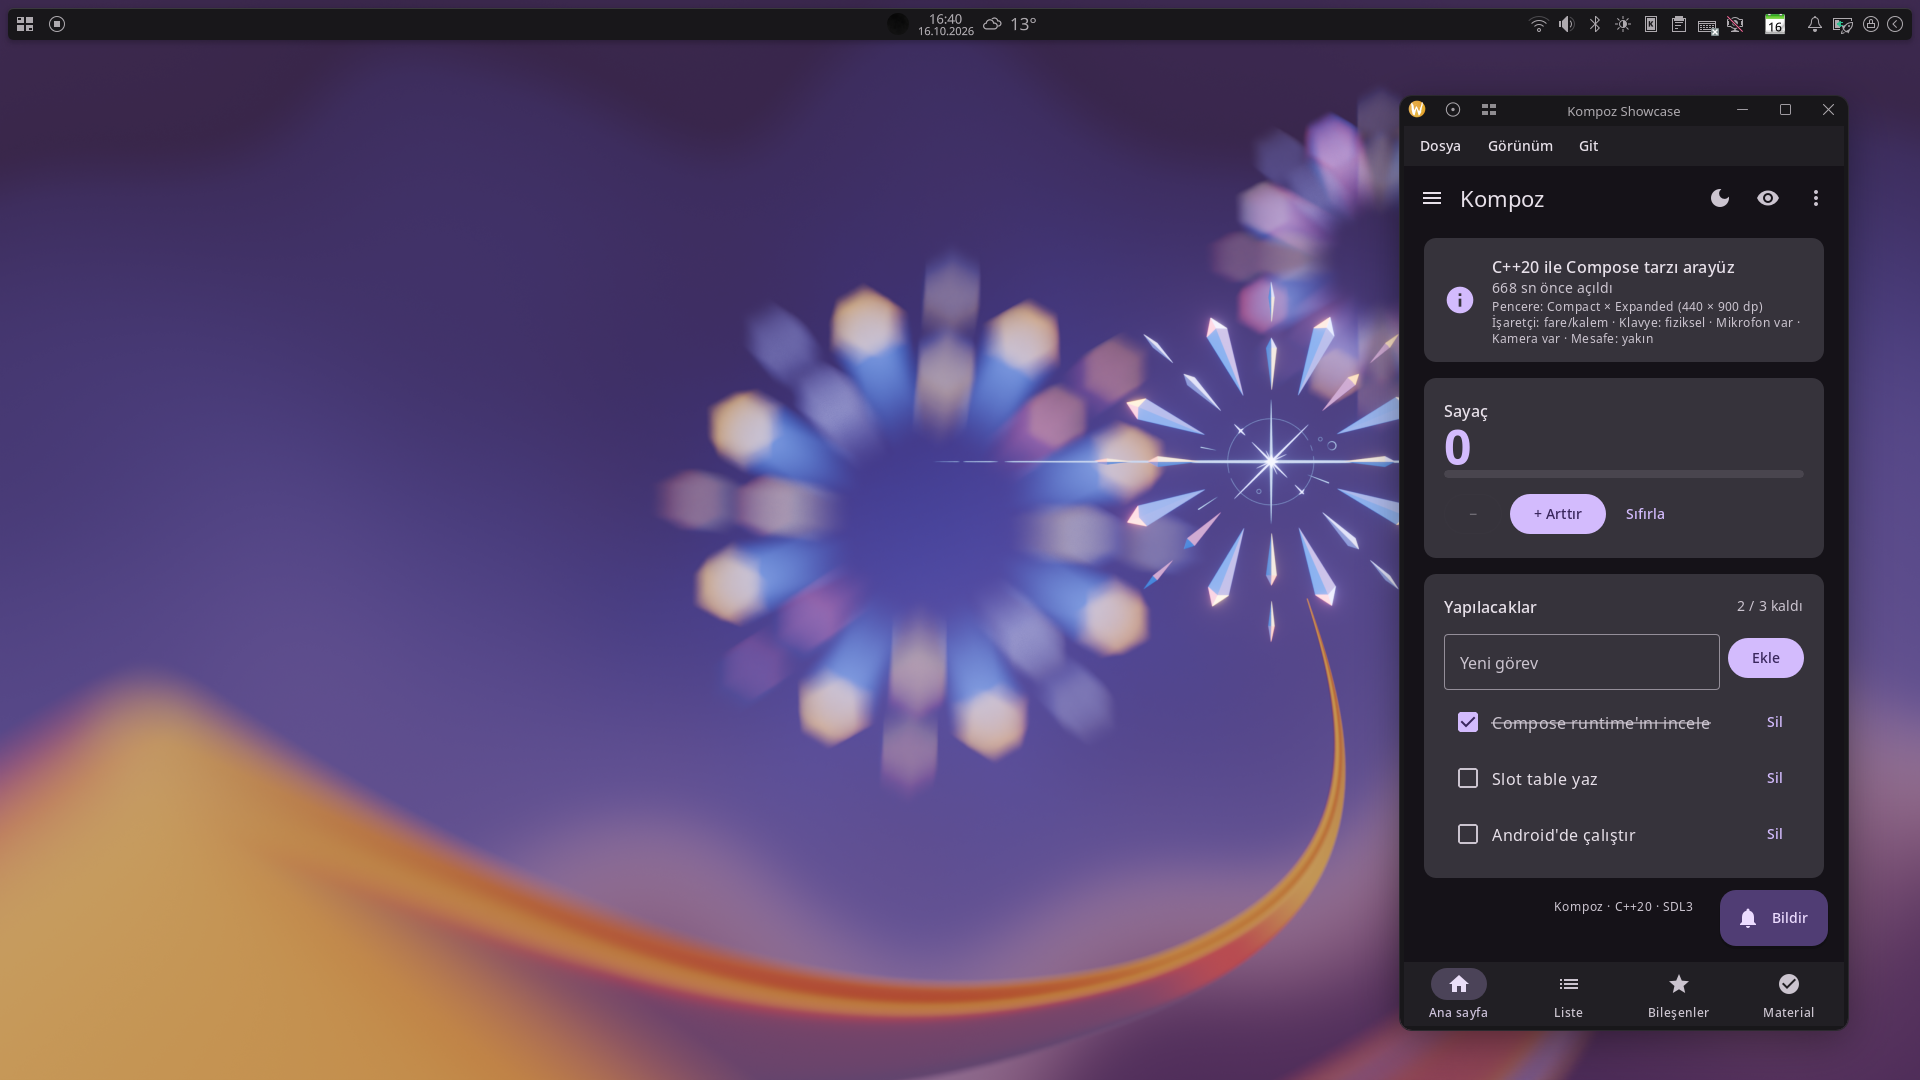
Task: Delete Slot table yaz with Sil
Action: (x=1775, y=778)
